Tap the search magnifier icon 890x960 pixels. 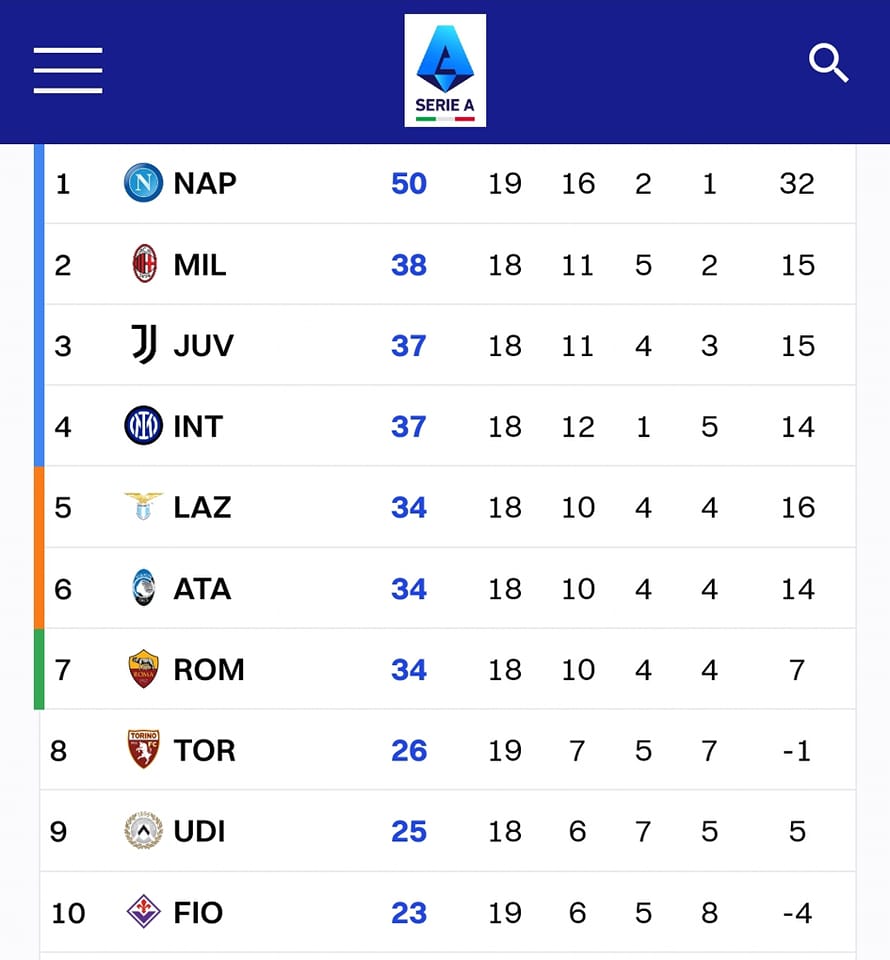click(x=828, y=62)
